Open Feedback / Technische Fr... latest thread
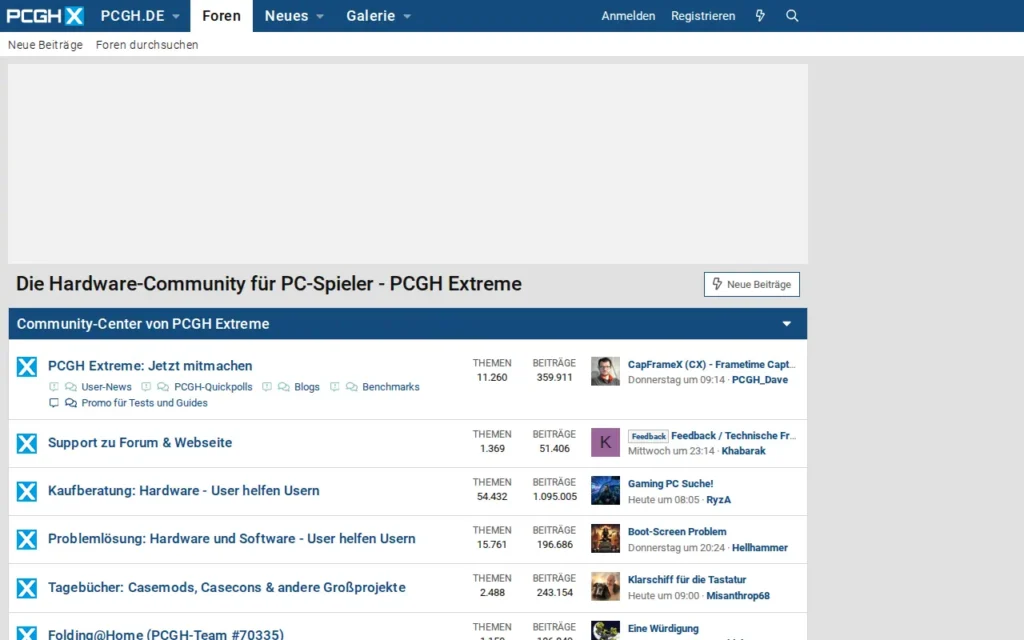 pos(734,436)
